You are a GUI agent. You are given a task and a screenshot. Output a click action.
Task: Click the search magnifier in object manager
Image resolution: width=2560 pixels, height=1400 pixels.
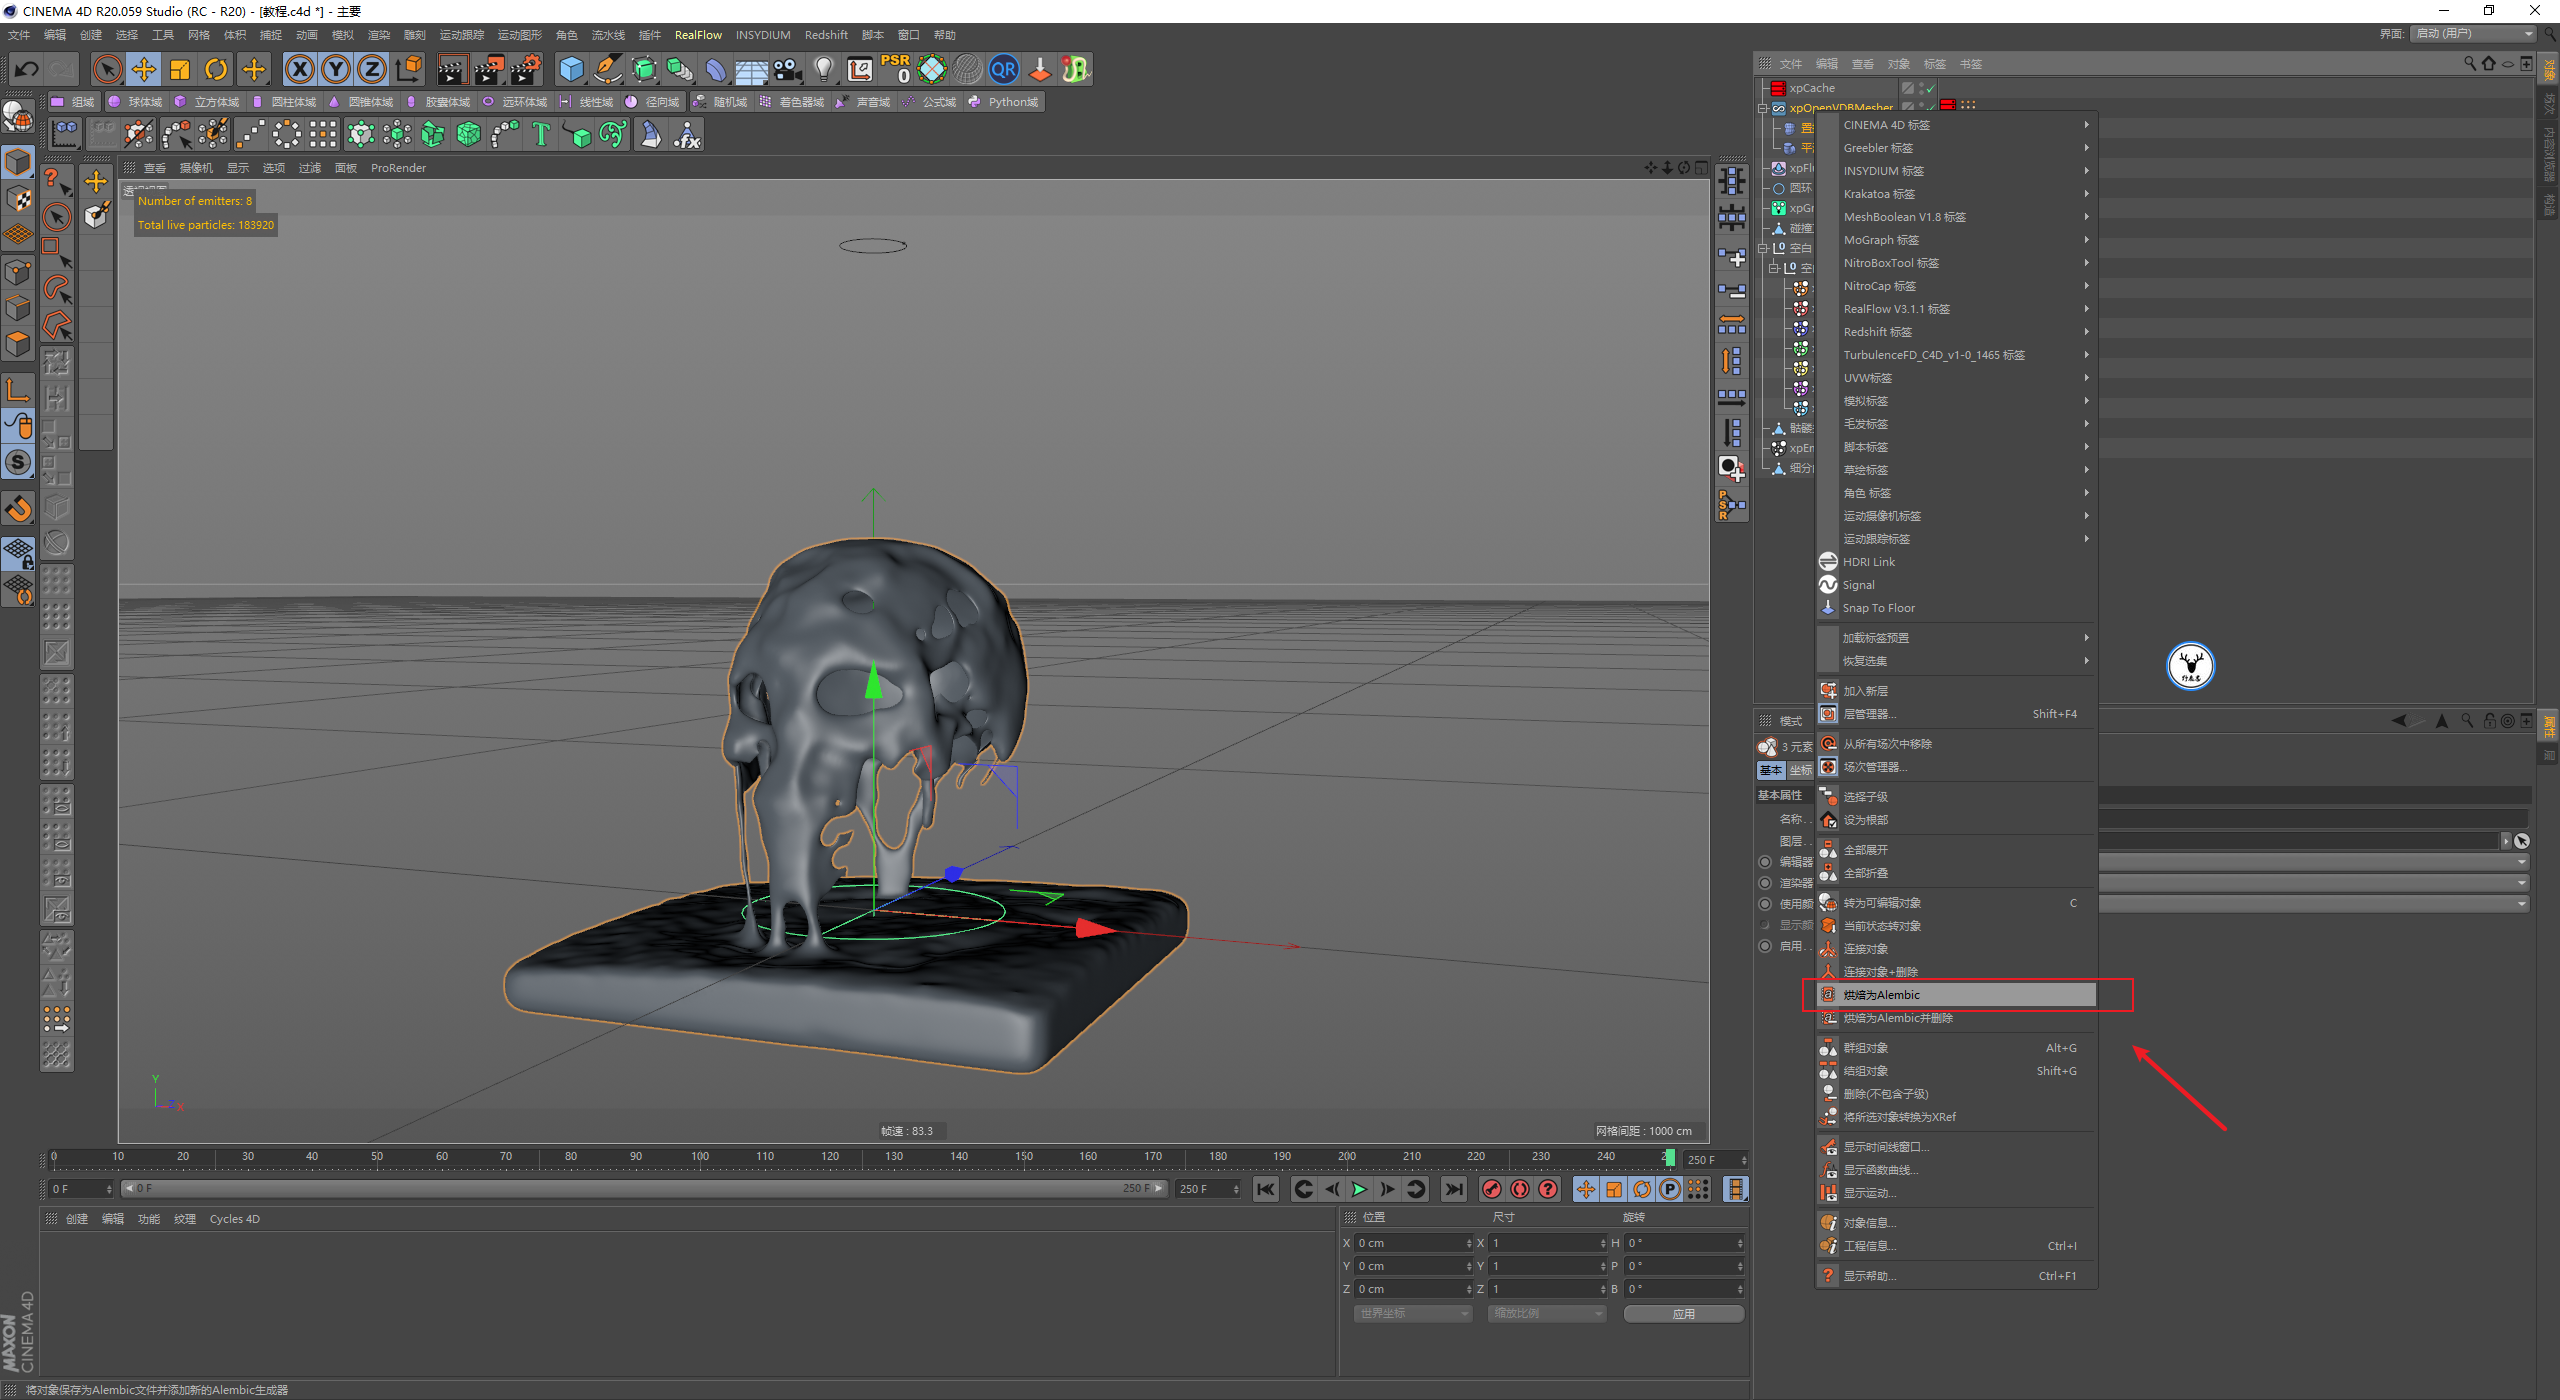(x=2470, y=64)
